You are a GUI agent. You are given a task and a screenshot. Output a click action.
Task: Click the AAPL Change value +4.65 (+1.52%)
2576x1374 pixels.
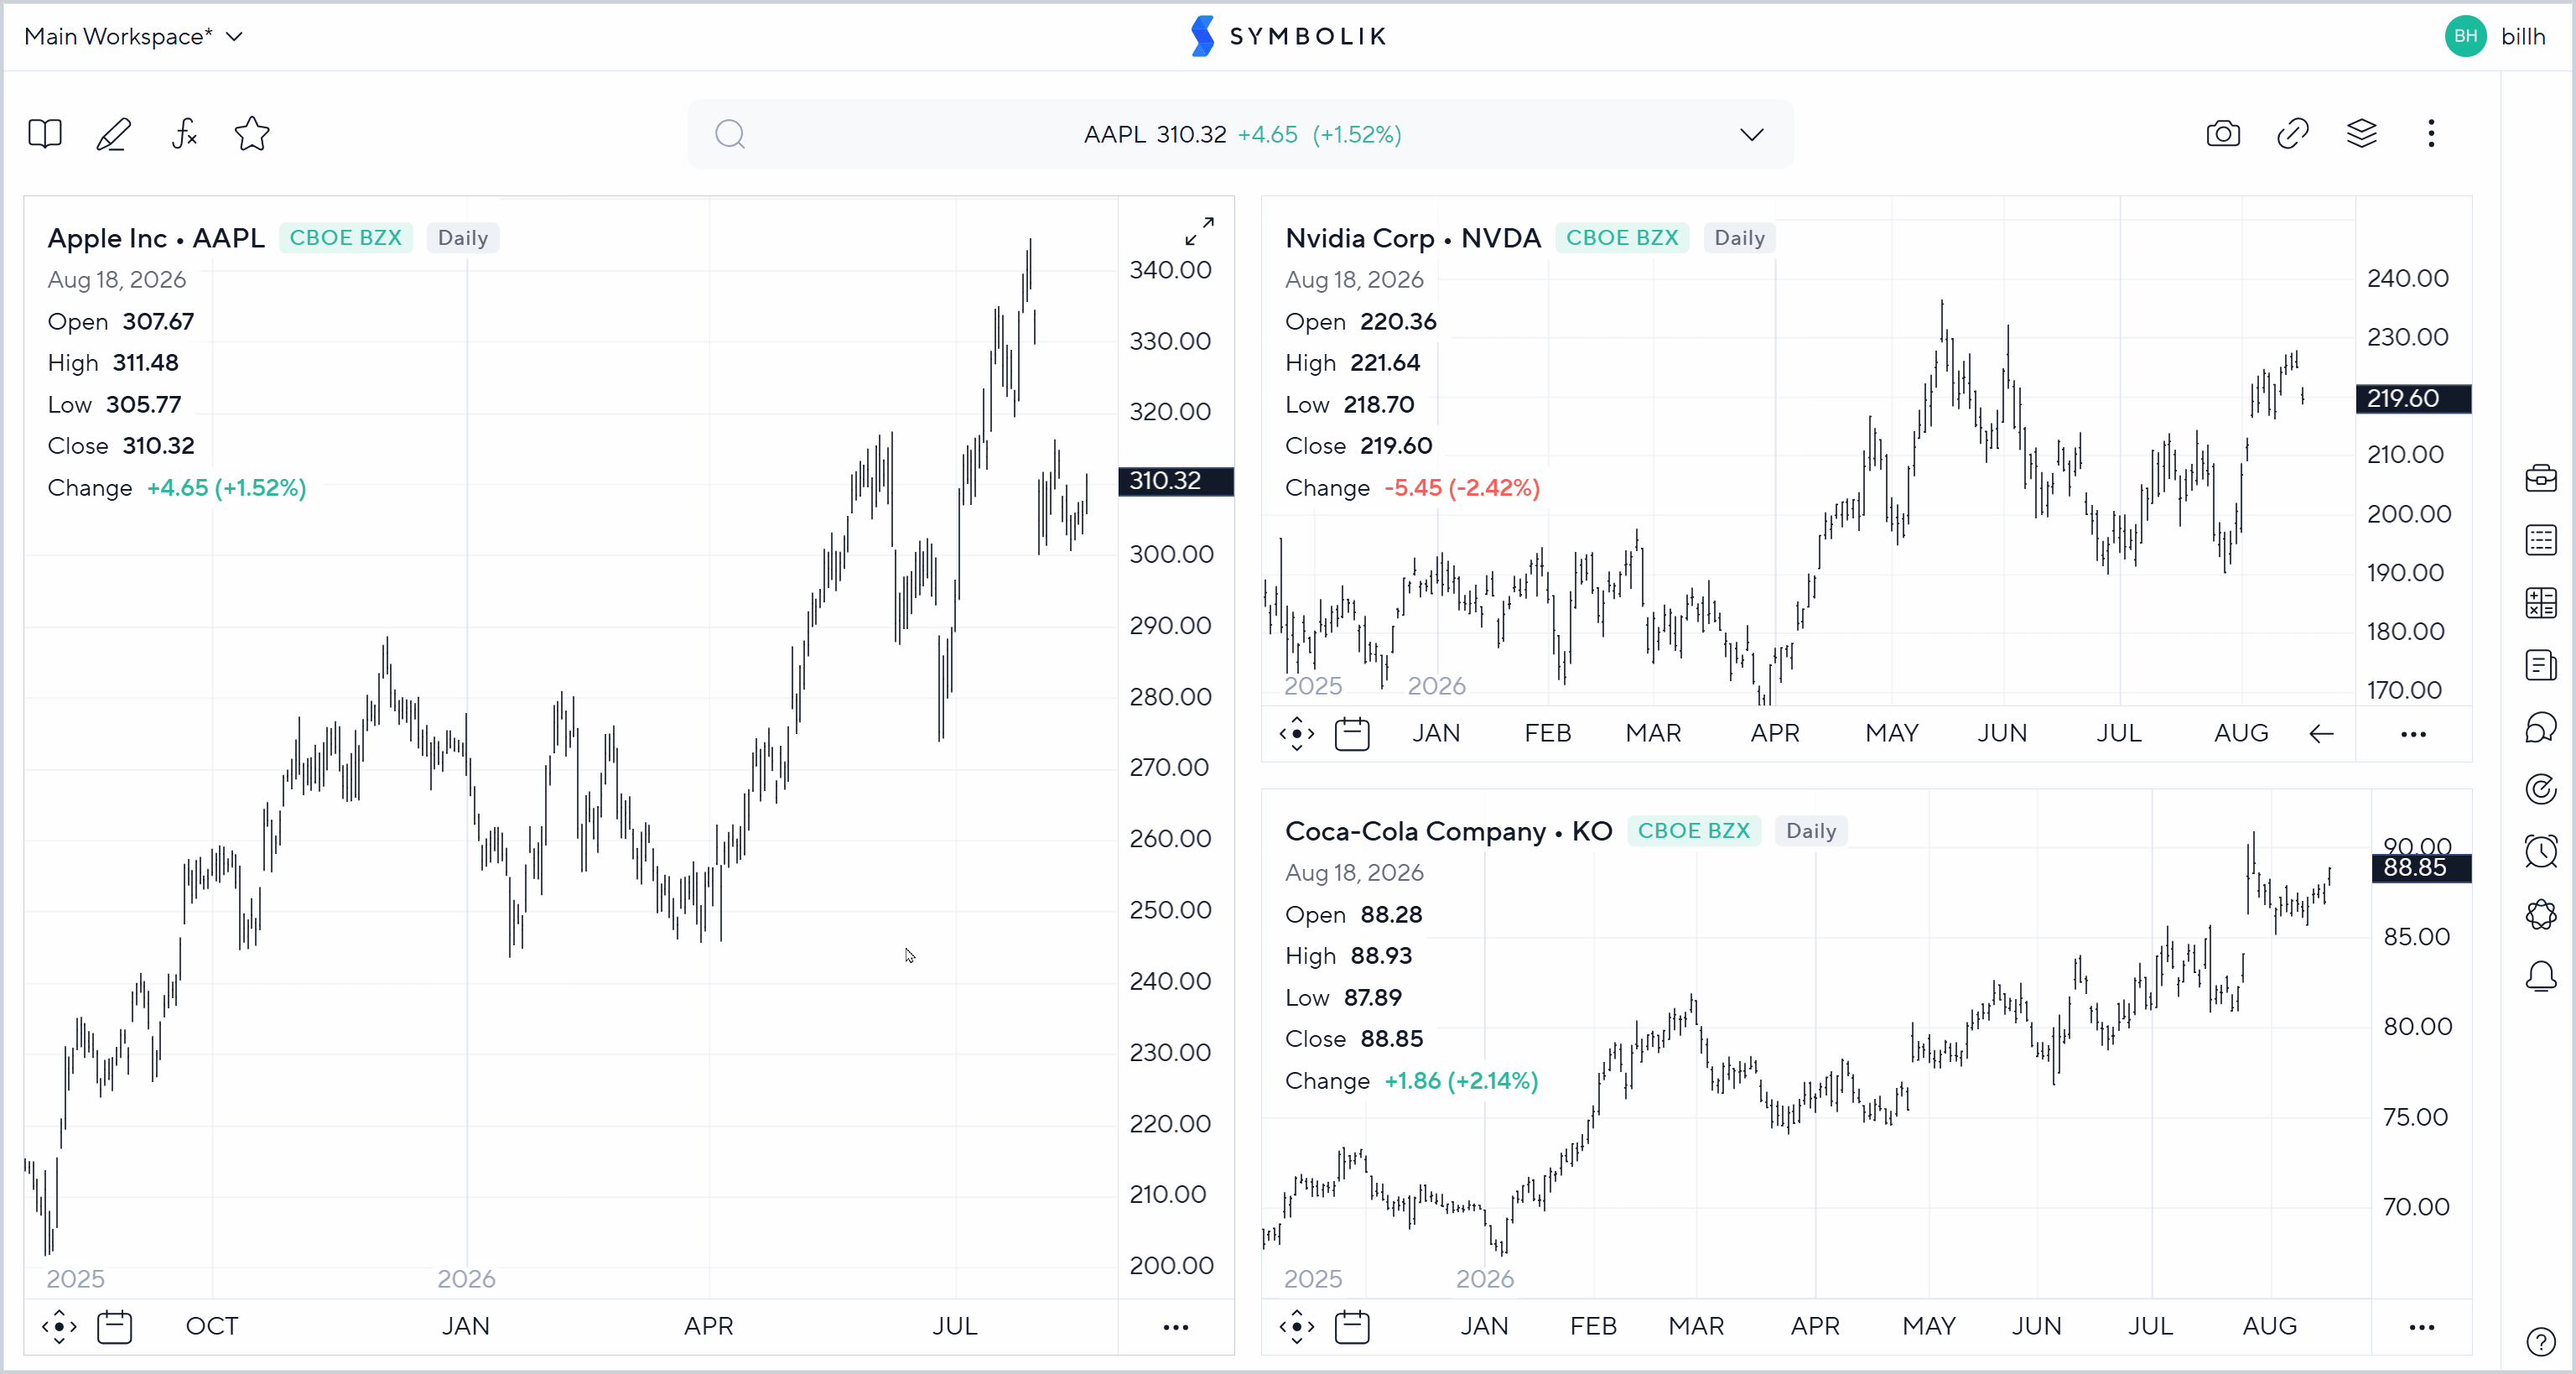coord(227,488)
